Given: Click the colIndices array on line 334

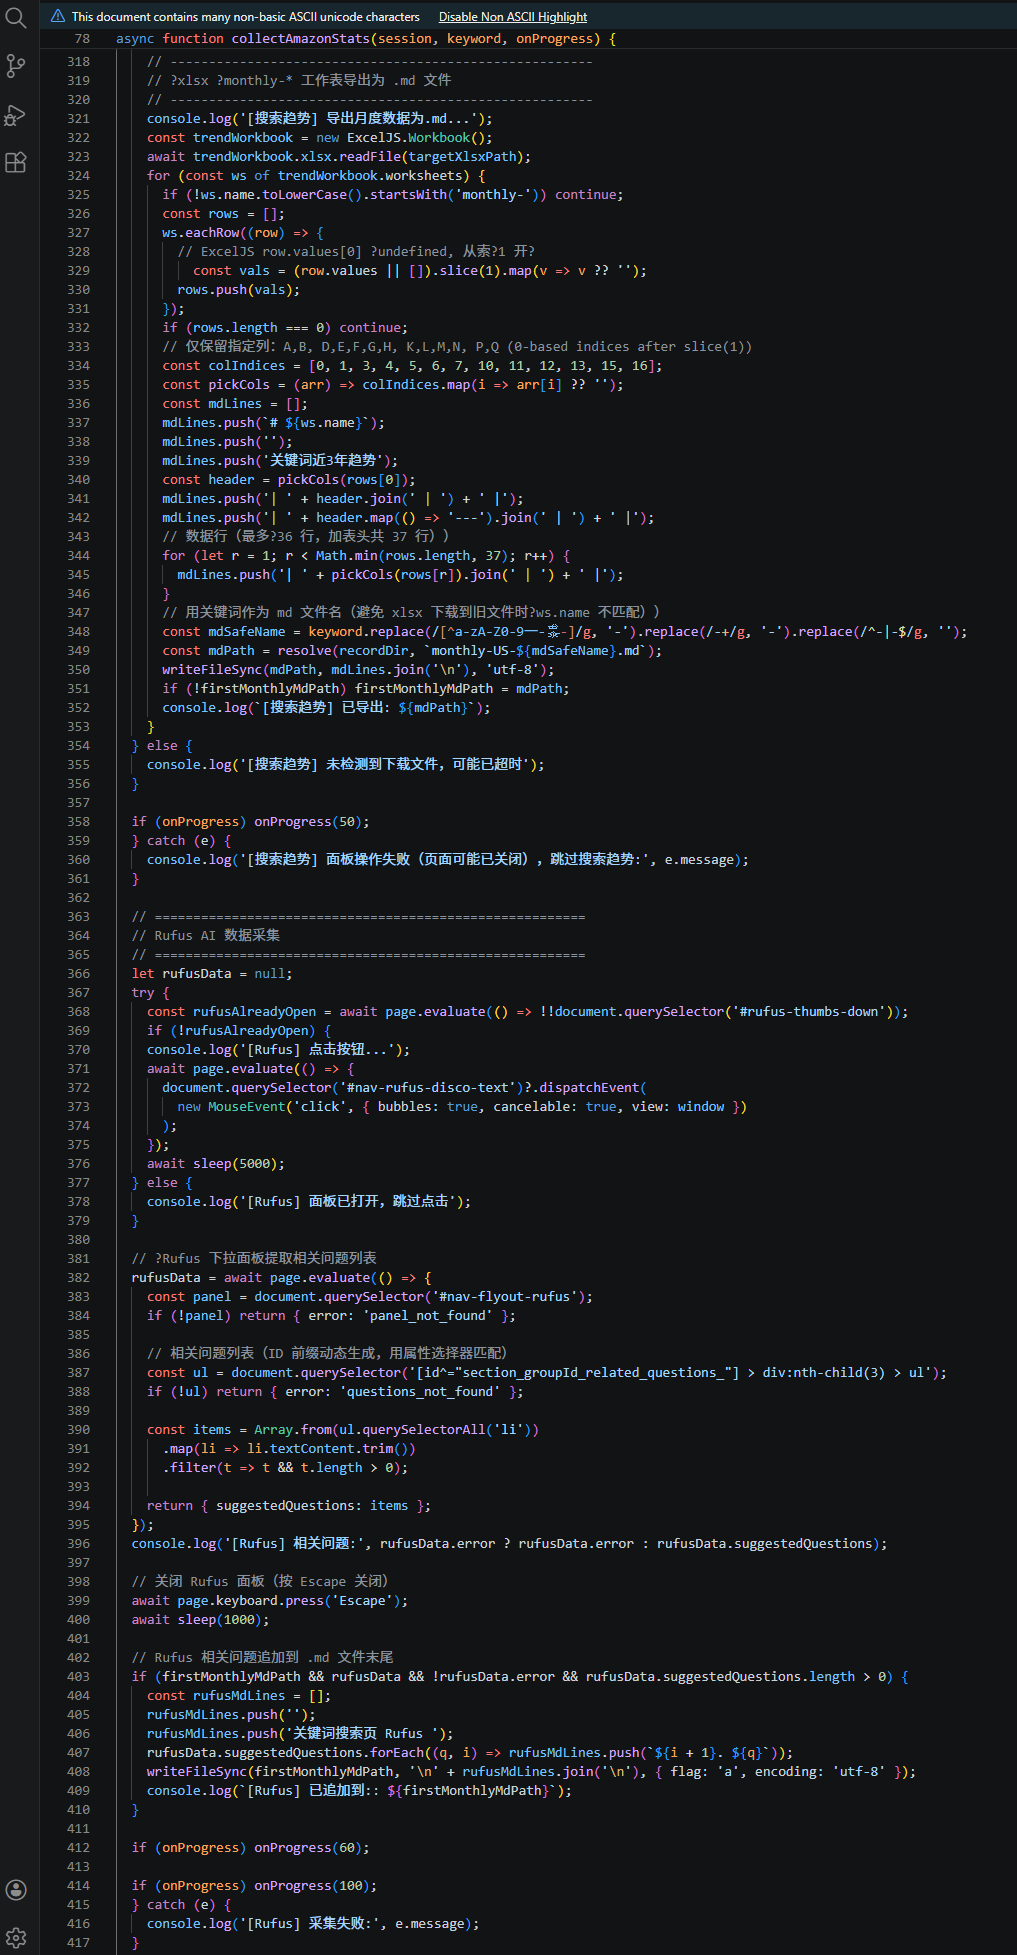Looking at the screenshot, I should click(x=482, y=366).
